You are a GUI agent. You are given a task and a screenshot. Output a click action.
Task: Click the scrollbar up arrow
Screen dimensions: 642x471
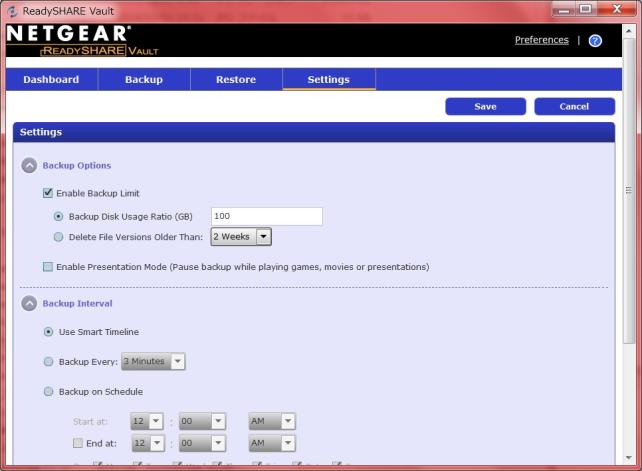click(629, 31)
